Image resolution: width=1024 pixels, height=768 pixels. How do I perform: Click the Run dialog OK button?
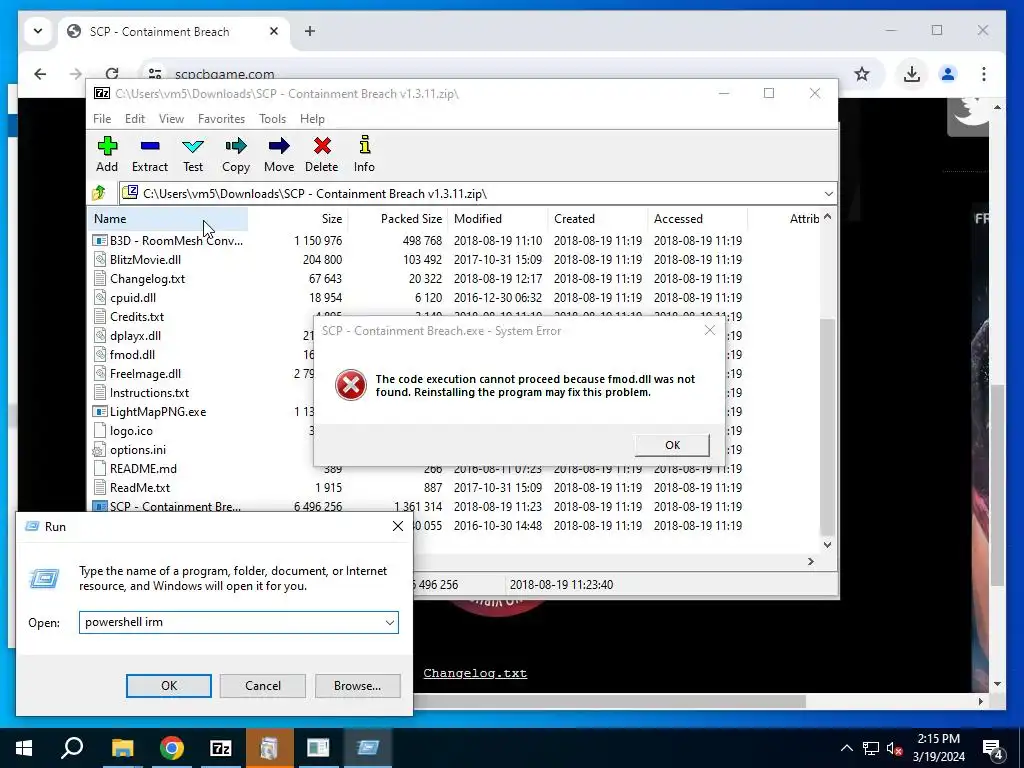click(x=168, y=686)
